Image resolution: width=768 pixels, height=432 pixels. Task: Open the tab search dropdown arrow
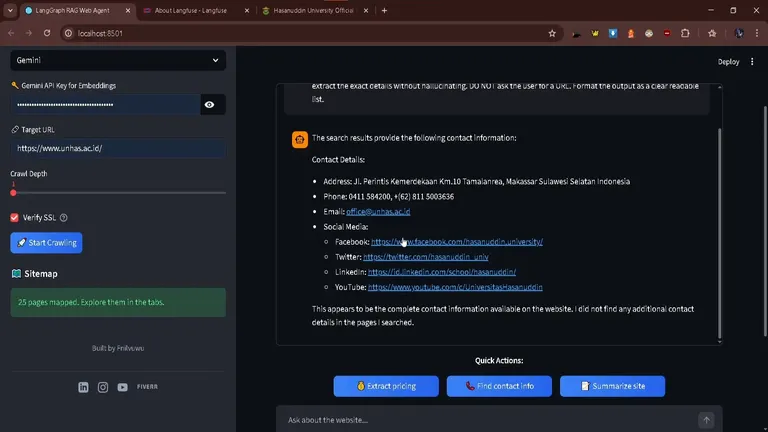click(x=10, y=10)
